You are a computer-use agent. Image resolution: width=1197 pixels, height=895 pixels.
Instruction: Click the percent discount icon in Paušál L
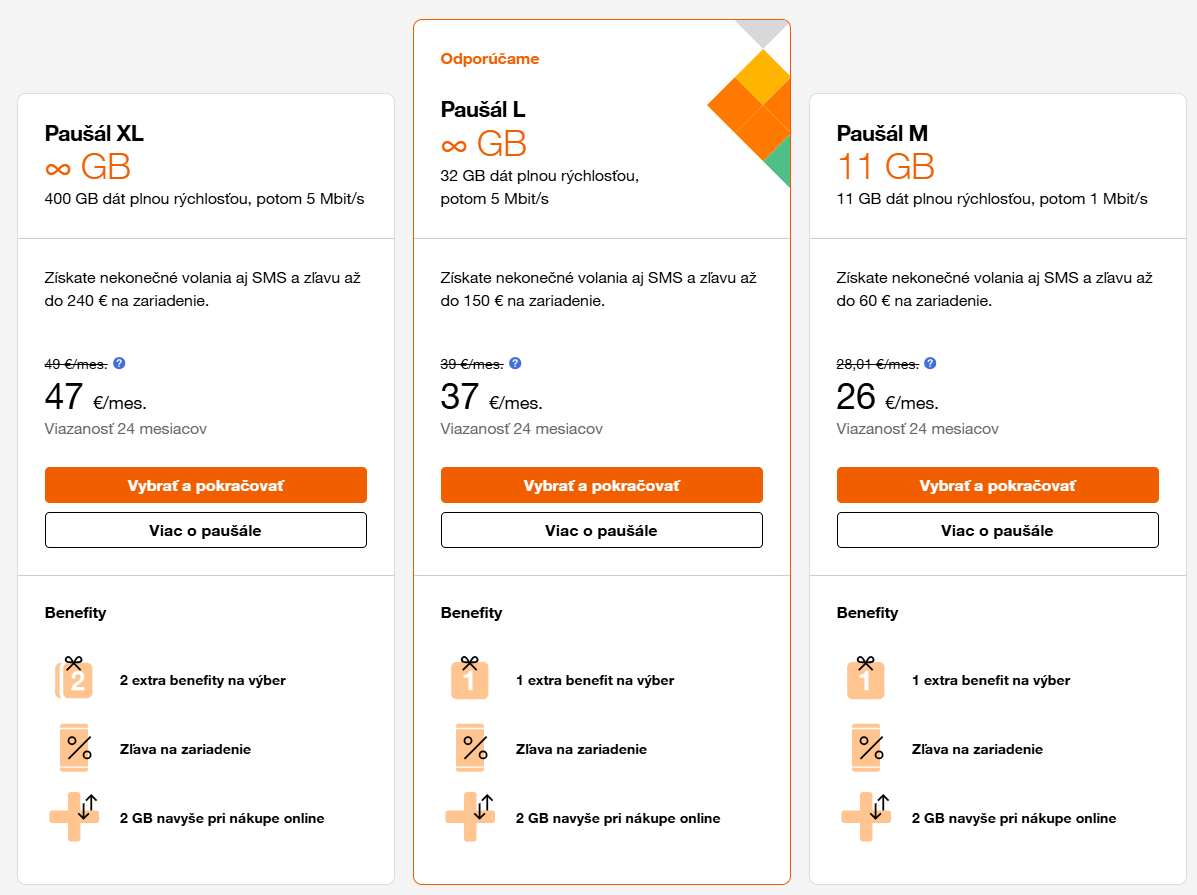472,748
